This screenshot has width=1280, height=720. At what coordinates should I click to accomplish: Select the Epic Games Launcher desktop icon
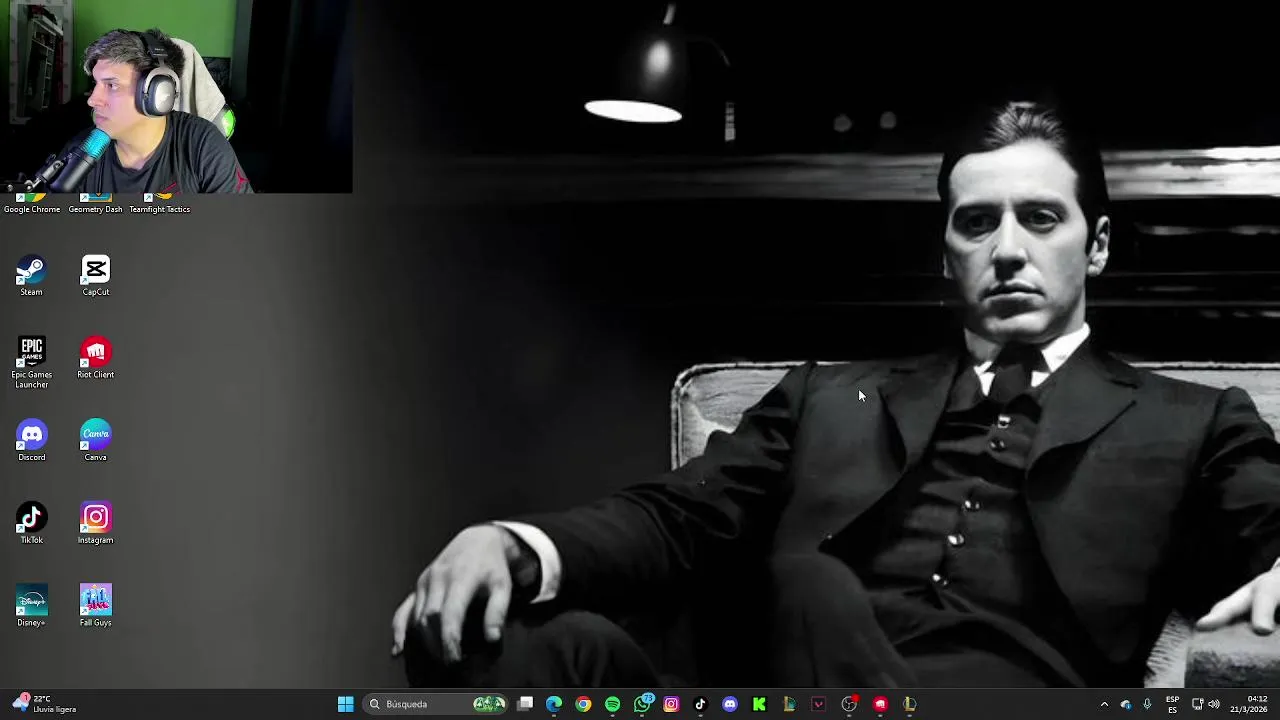[x=31, y=363]
